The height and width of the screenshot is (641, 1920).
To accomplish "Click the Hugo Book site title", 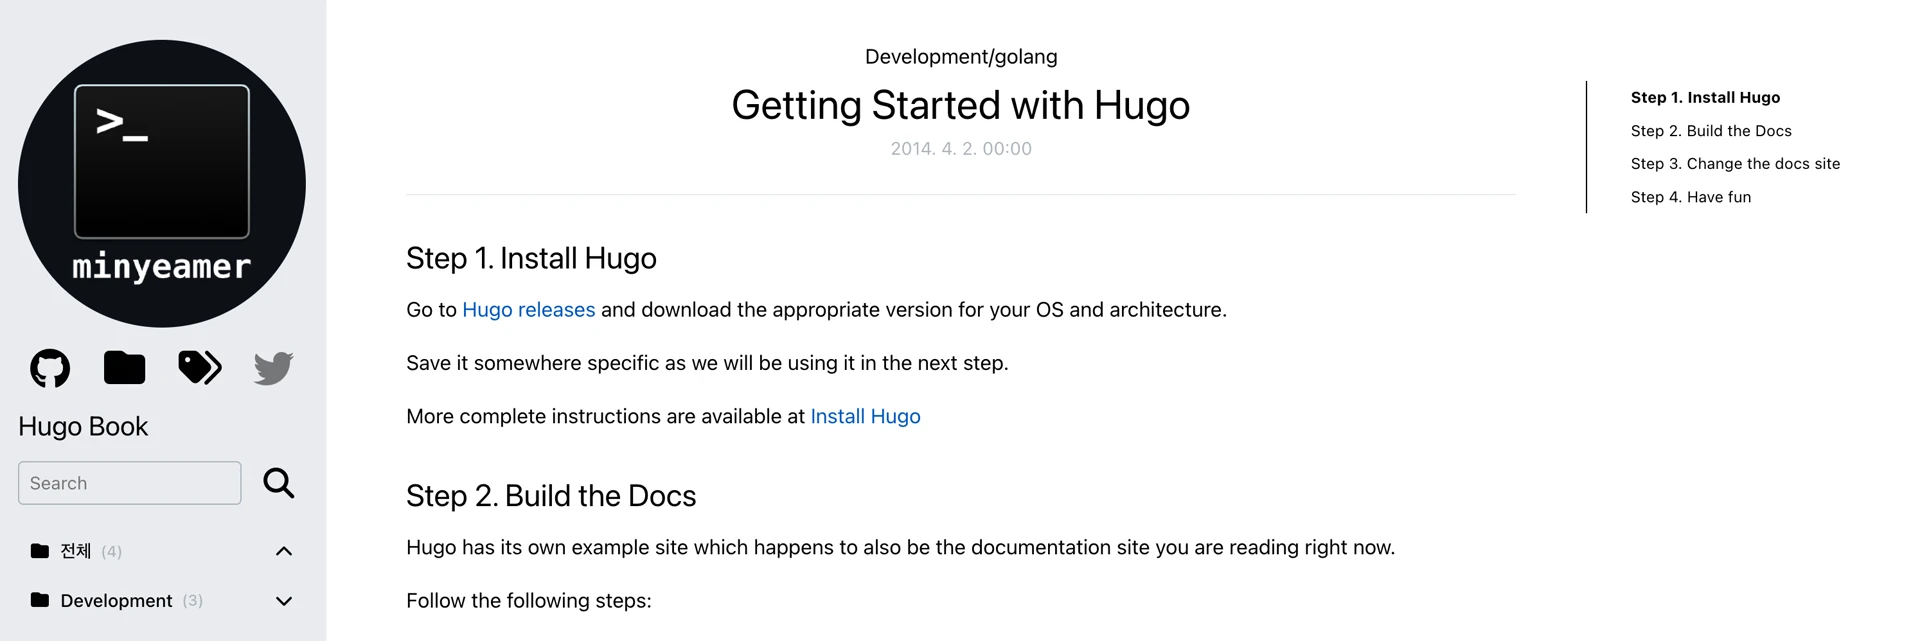I will click(83, 426).
